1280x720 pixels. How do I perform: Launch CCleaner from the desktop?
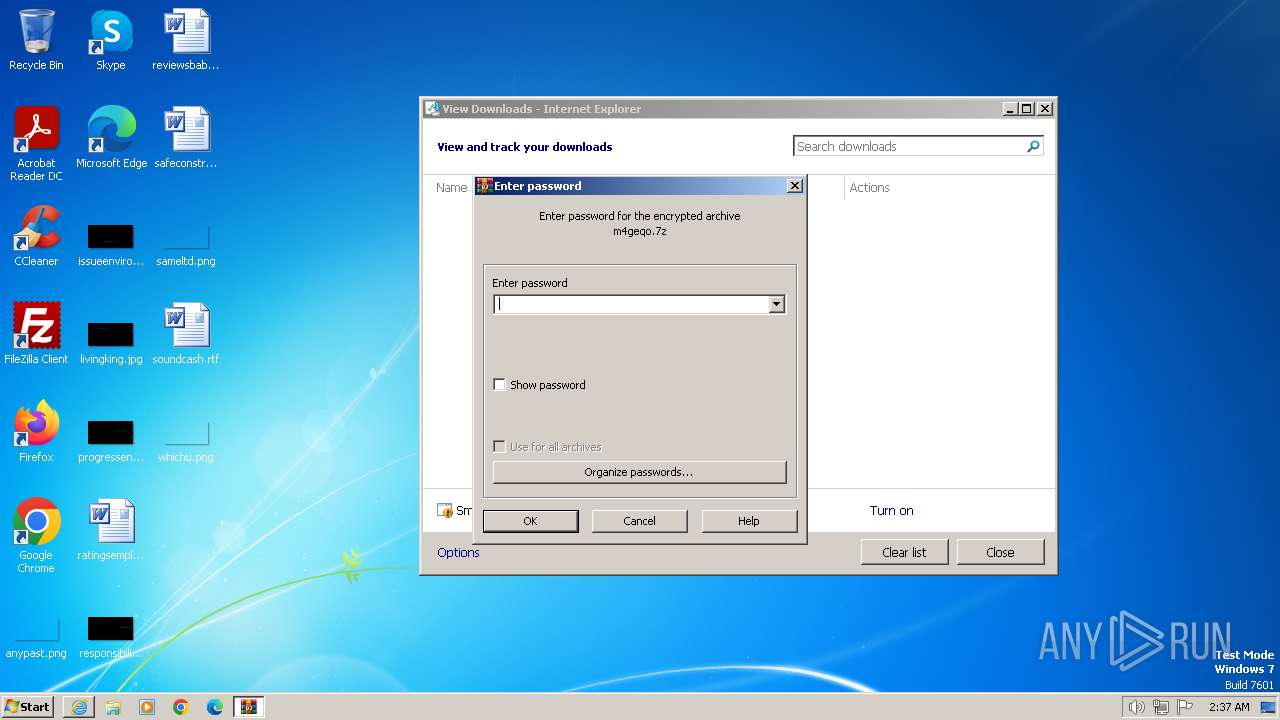point(36,236)
